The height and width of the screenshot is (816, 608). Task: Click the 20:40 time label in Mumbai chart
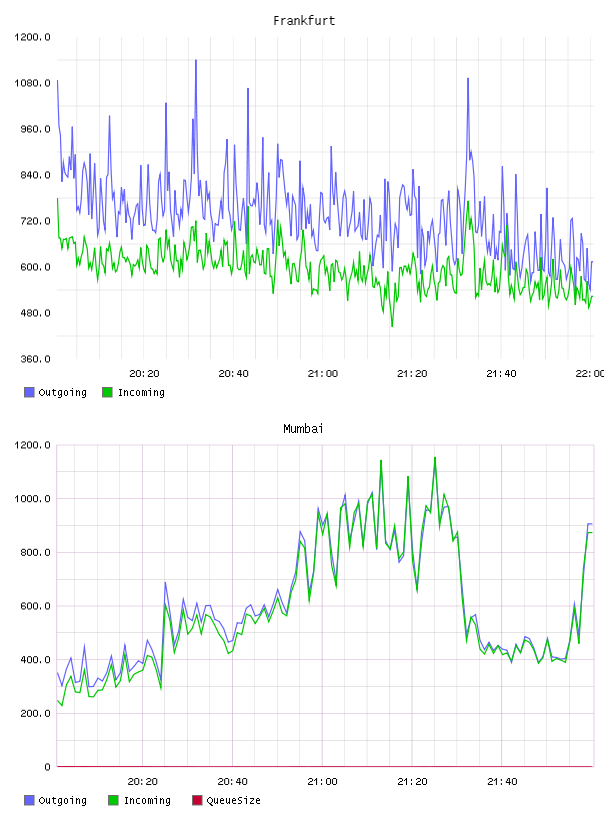233,782
